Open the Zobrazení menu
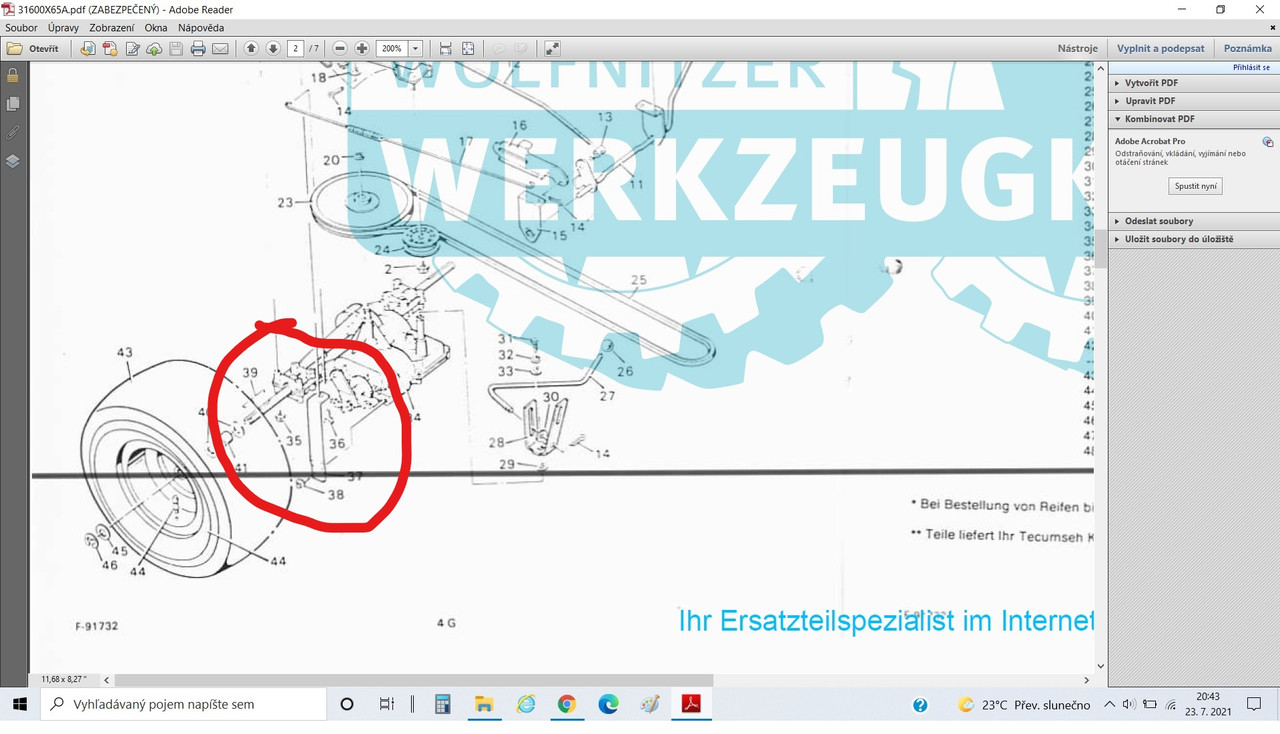Screen dimensions: 1280x734 (x=112, y=28)
